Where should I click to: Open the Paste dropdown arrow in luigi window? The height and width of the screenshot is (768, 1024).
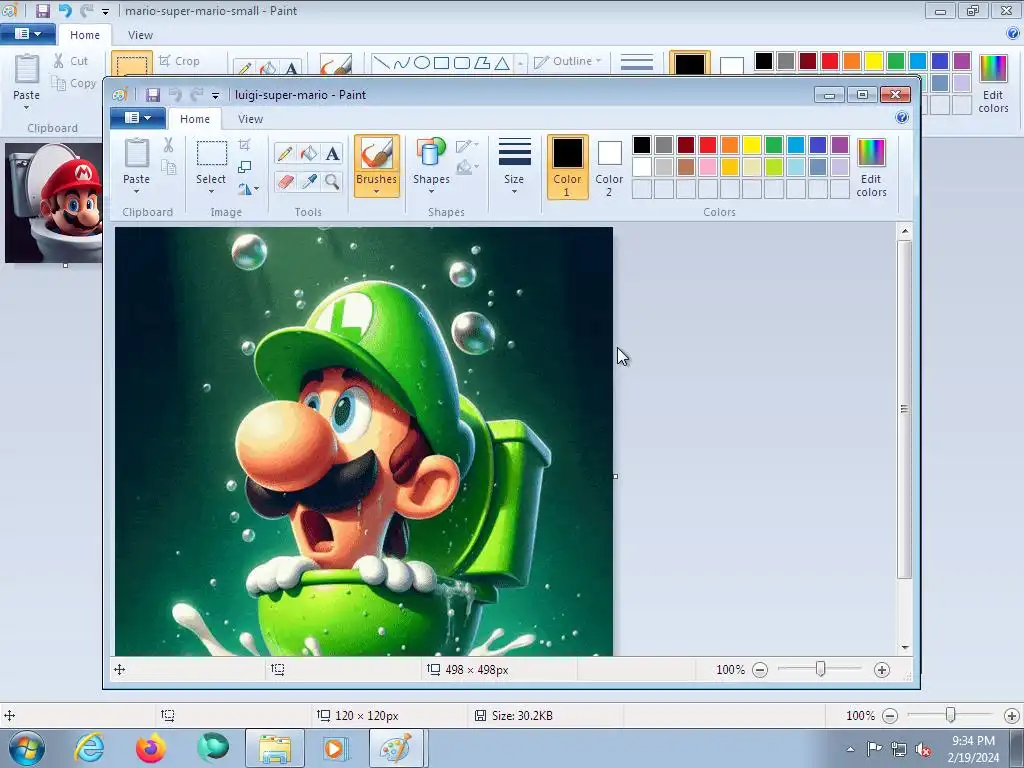tap(136, 191)
